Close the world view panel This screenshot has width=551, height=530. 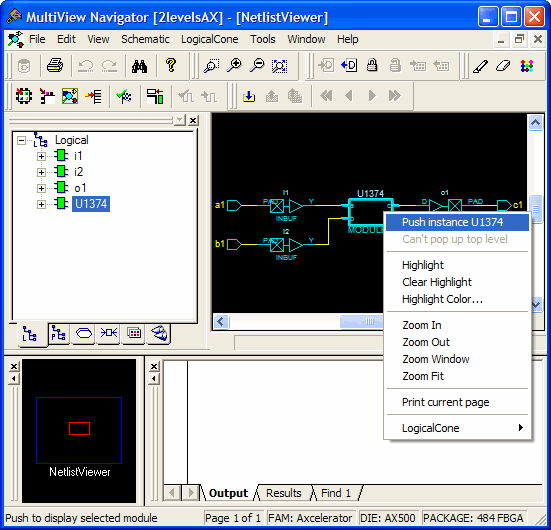[14, 367]
